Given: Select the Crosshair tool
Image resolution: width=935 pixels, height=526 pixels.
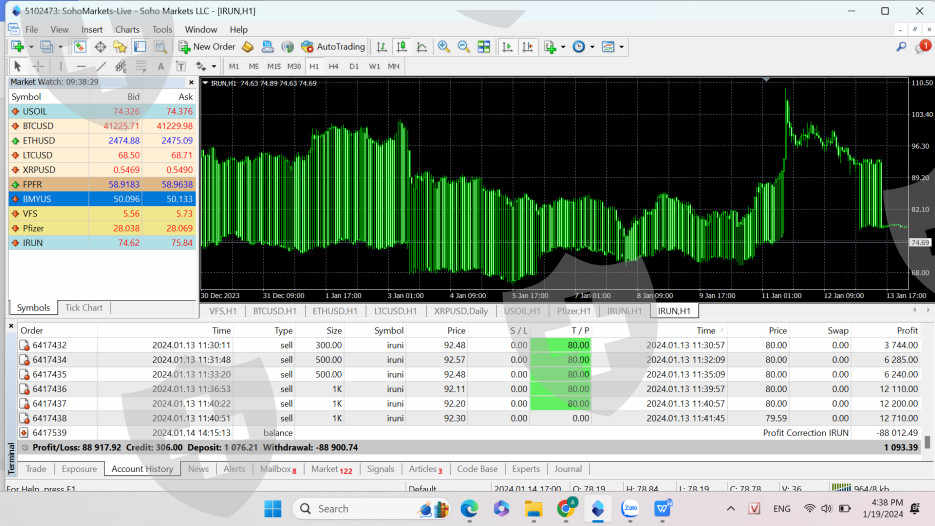Looking at the screenshot, I should point(39,66).
